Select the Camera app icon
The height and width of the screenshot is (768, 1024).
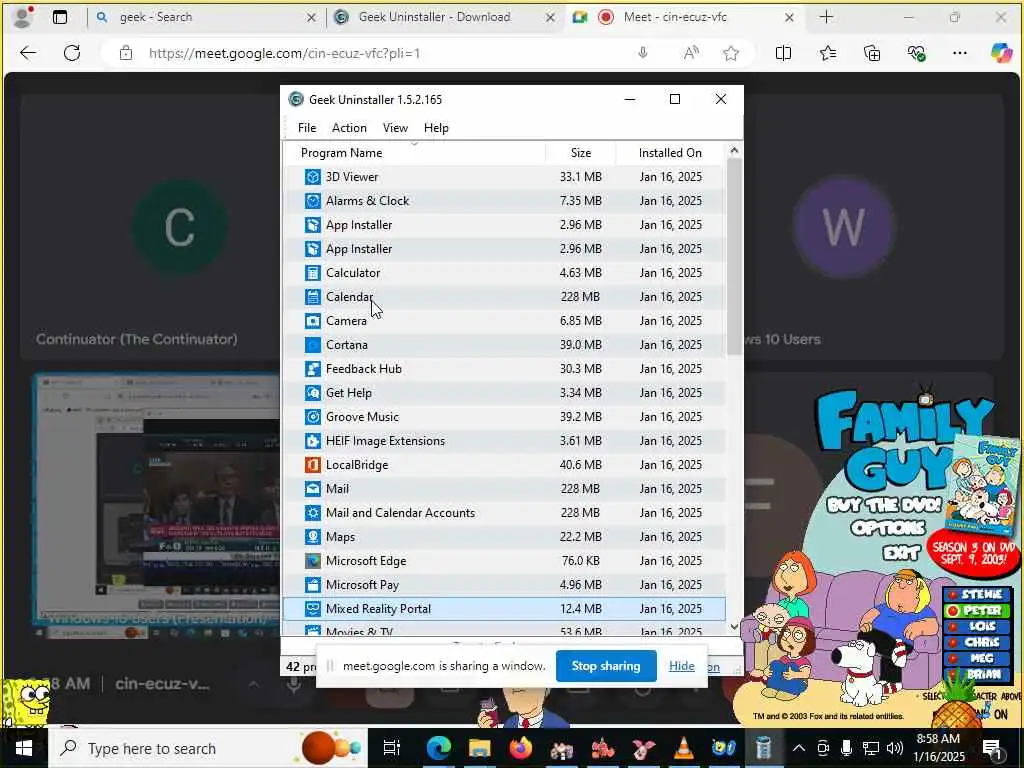coord(313,321)
